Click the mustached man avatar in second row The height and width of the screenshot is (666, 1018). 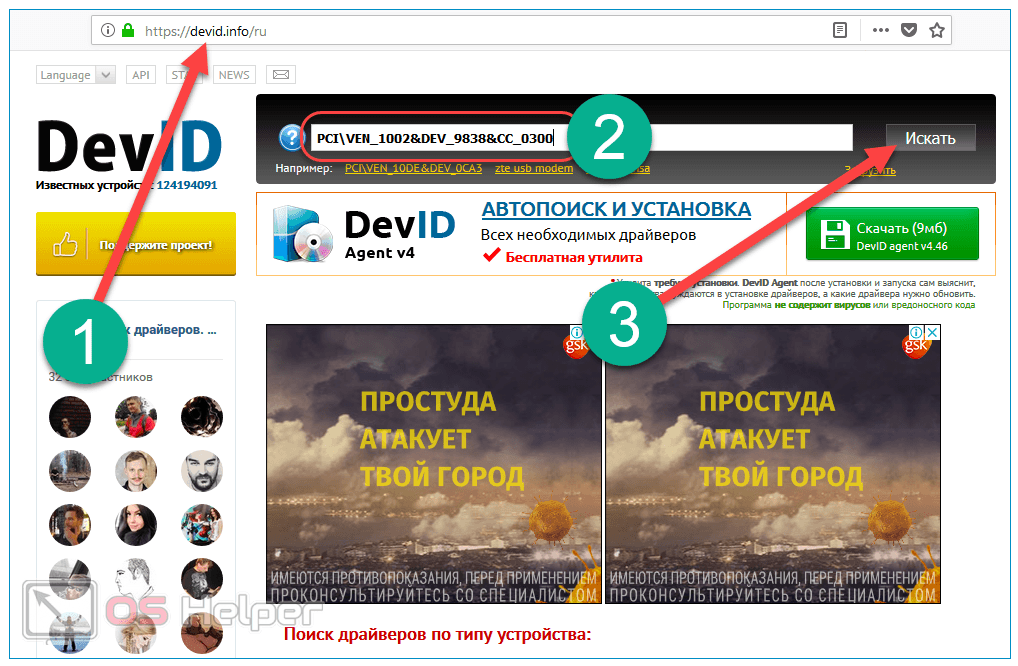point(136,471)
